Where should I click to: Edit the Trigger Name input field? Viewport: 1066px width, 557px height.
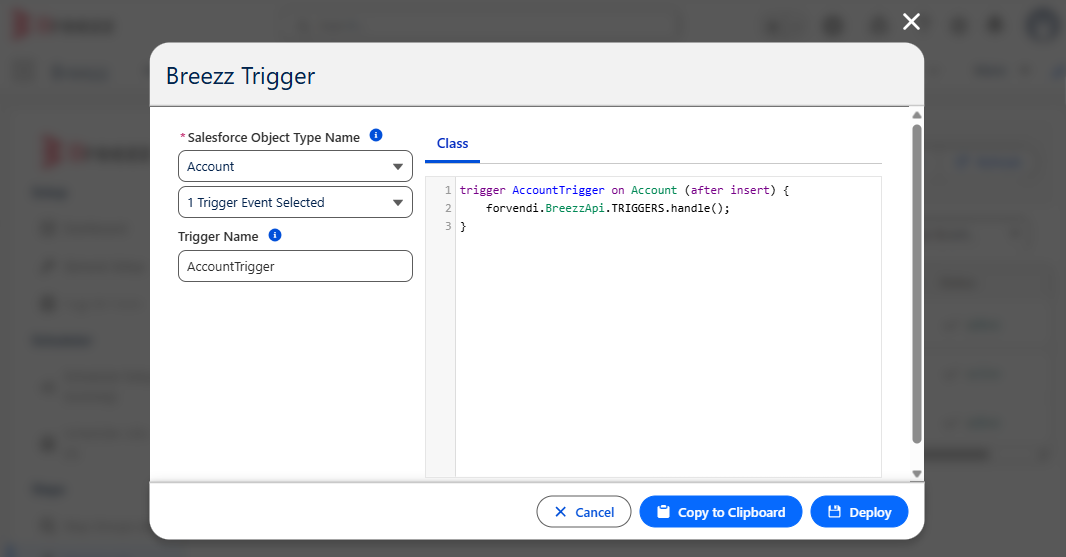point(295,266)
